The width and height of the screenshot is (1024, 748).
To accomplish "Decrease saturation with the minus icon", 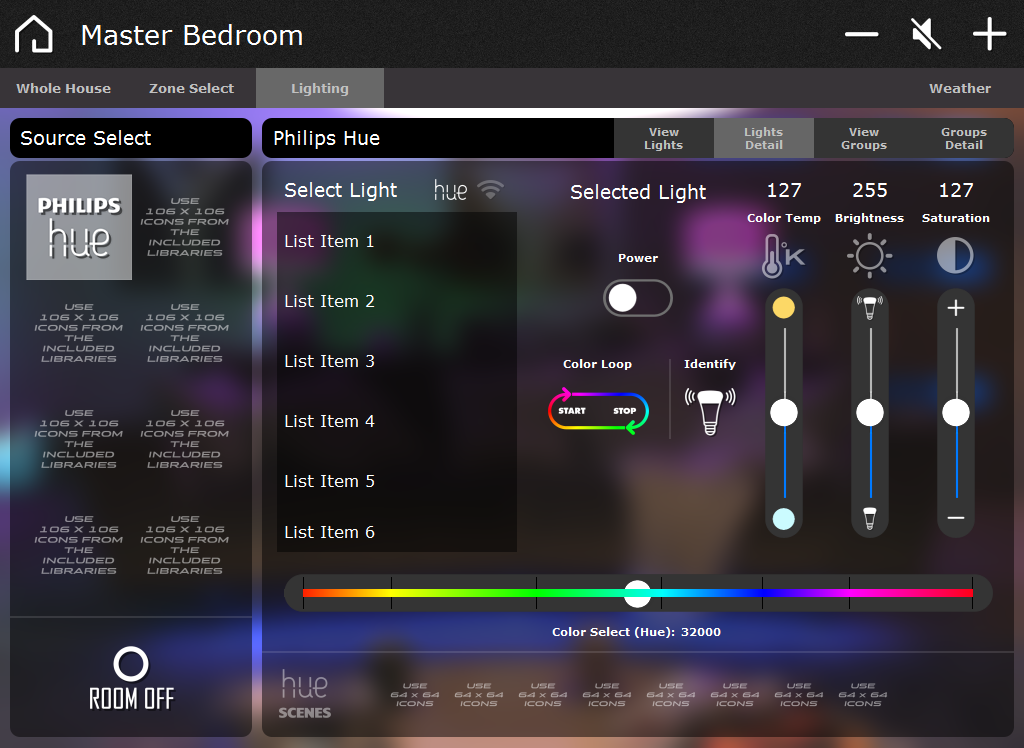I will pyautogui.click(x=955, y=518).
